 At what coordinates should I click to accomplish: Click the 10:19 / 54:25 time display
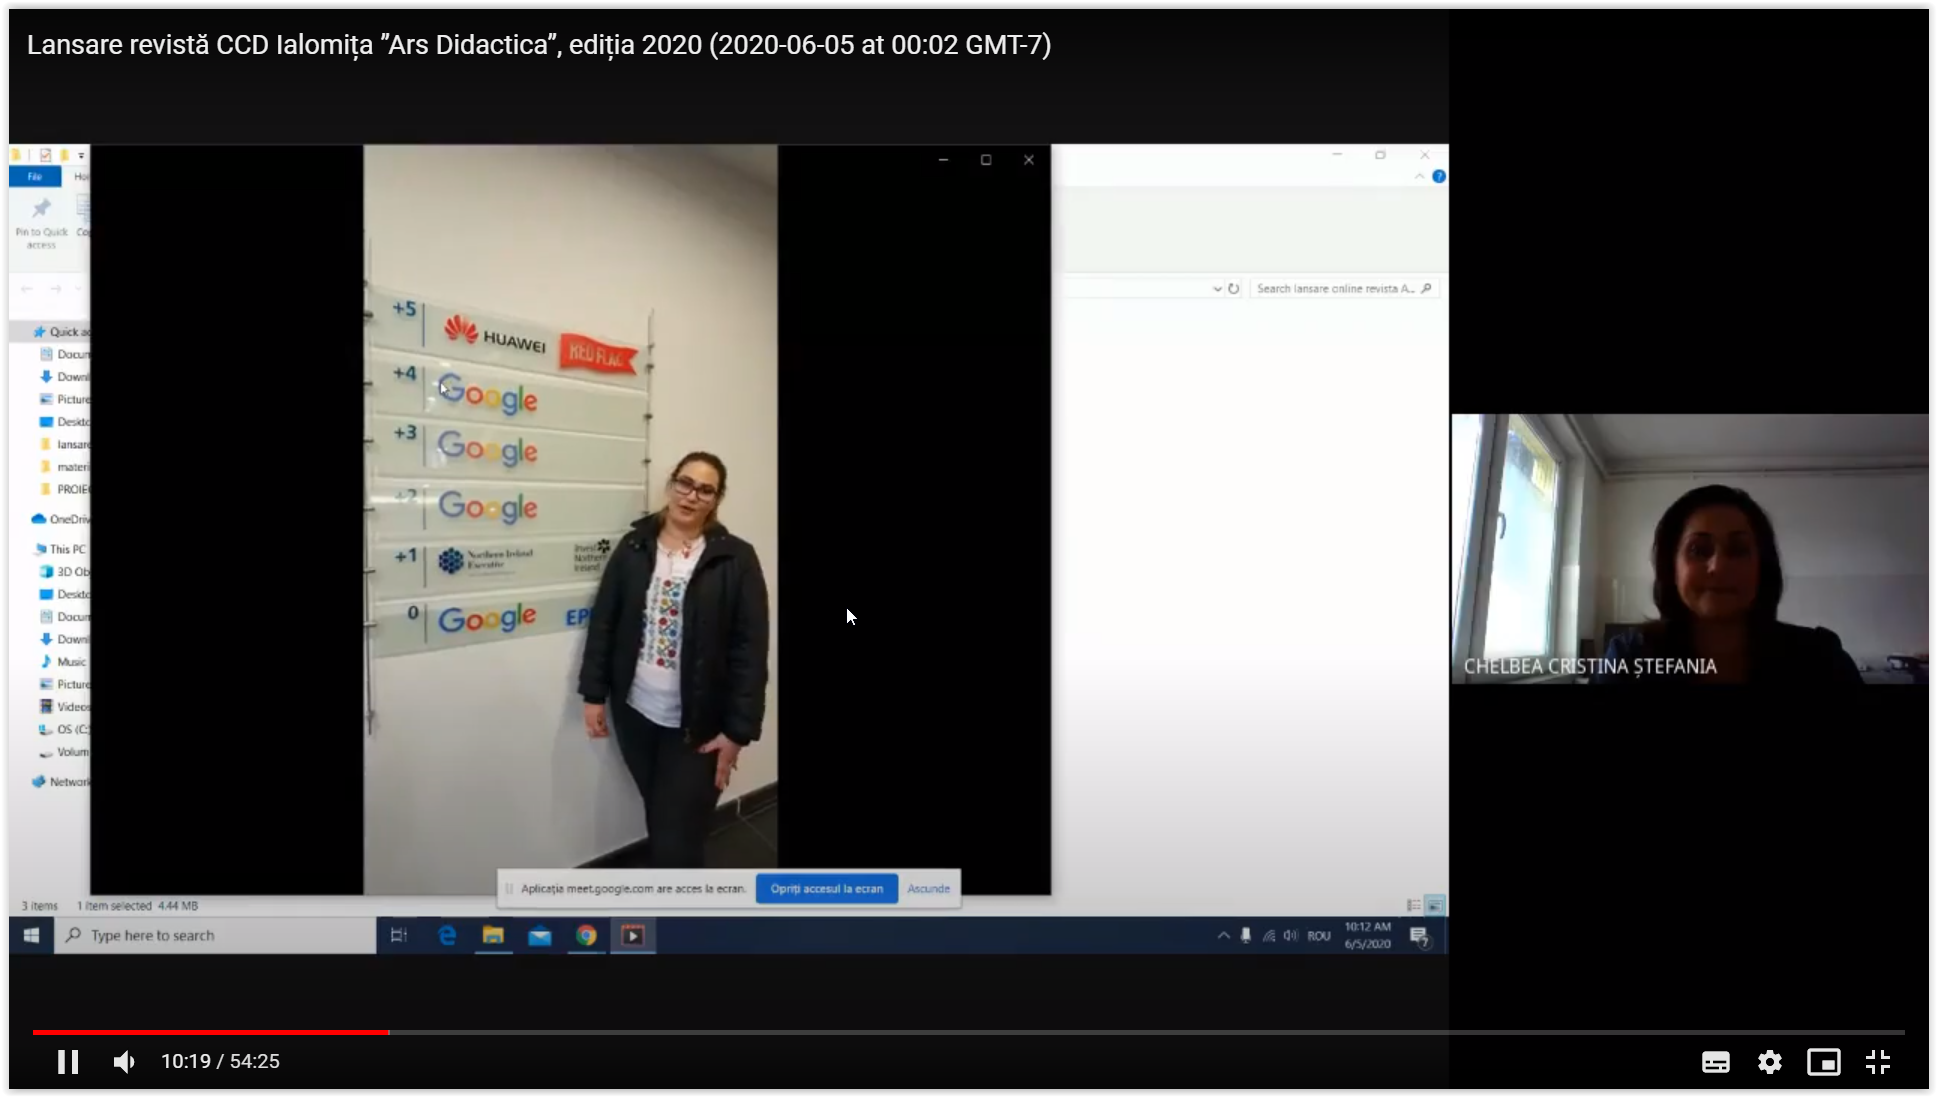220,1061
